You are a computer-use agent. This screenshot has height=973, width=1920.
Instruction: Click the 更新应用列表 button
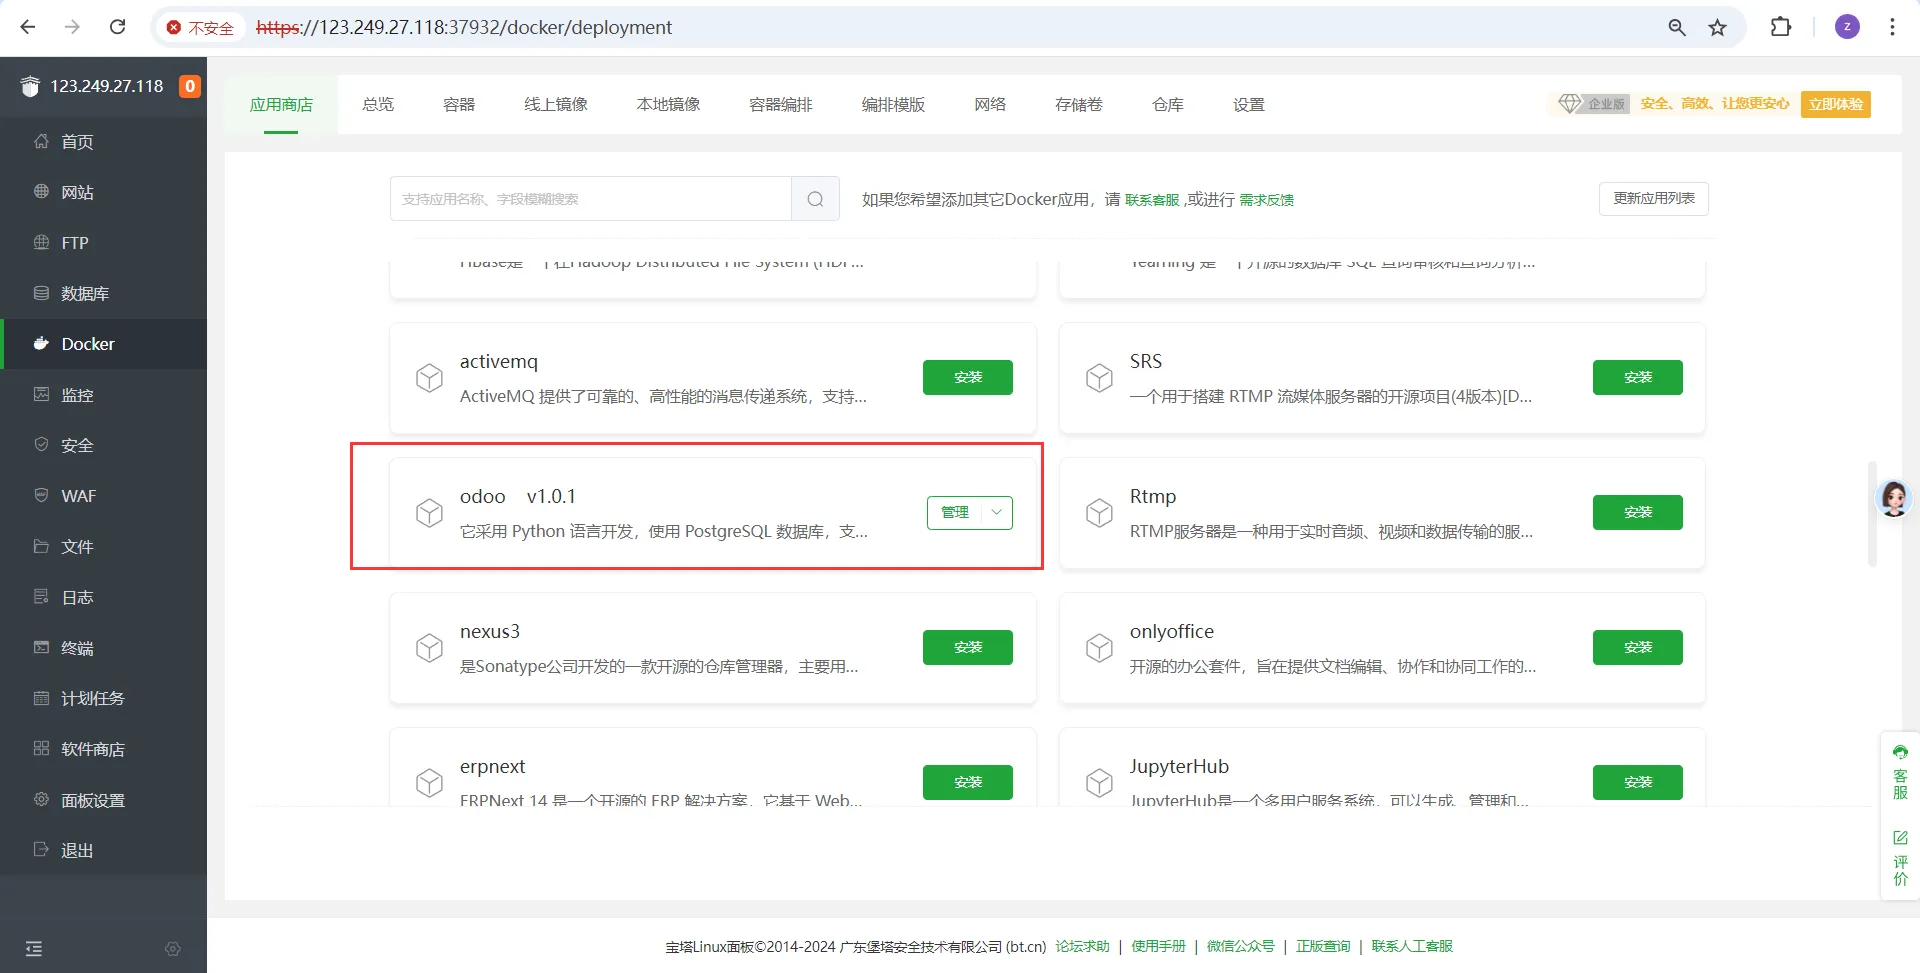click(x=1654, y=198)
